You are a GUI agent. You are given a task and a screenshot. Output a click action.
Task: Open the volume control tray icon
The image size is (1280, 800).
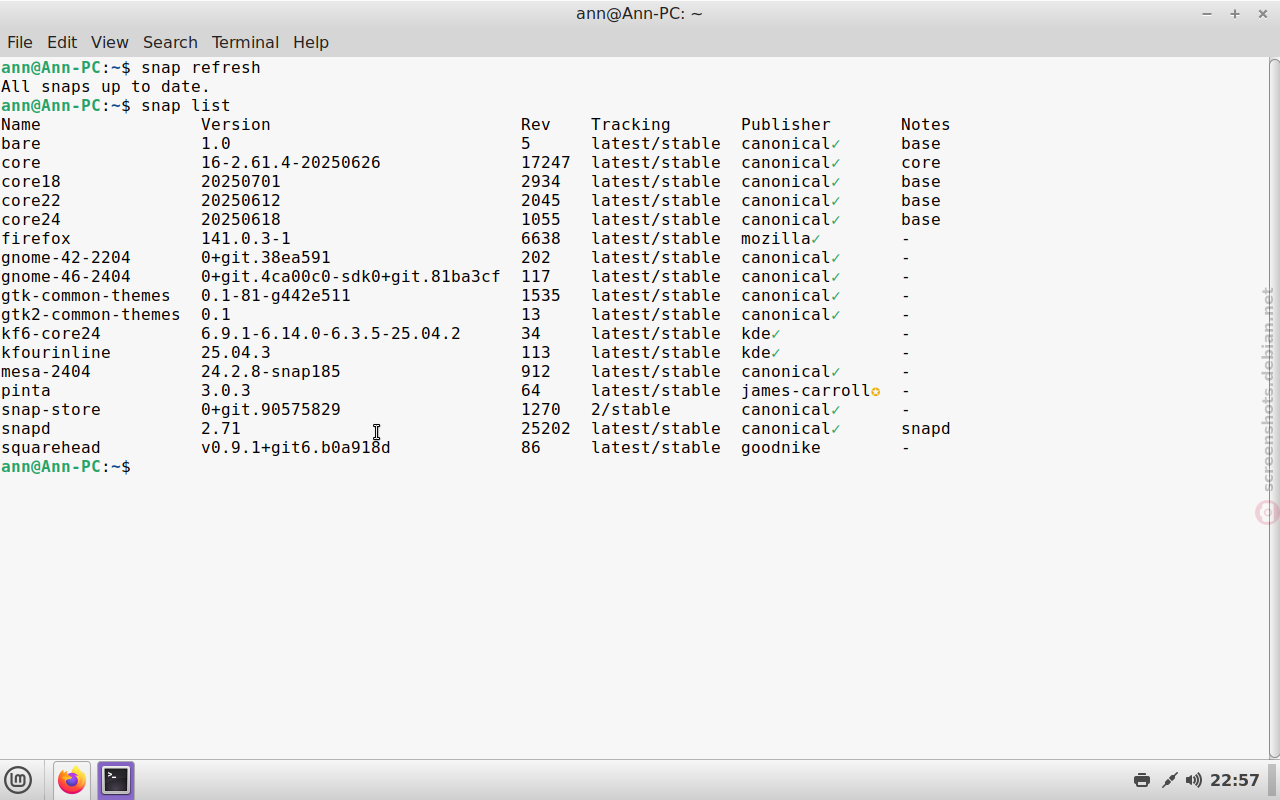click(1193, 780)
